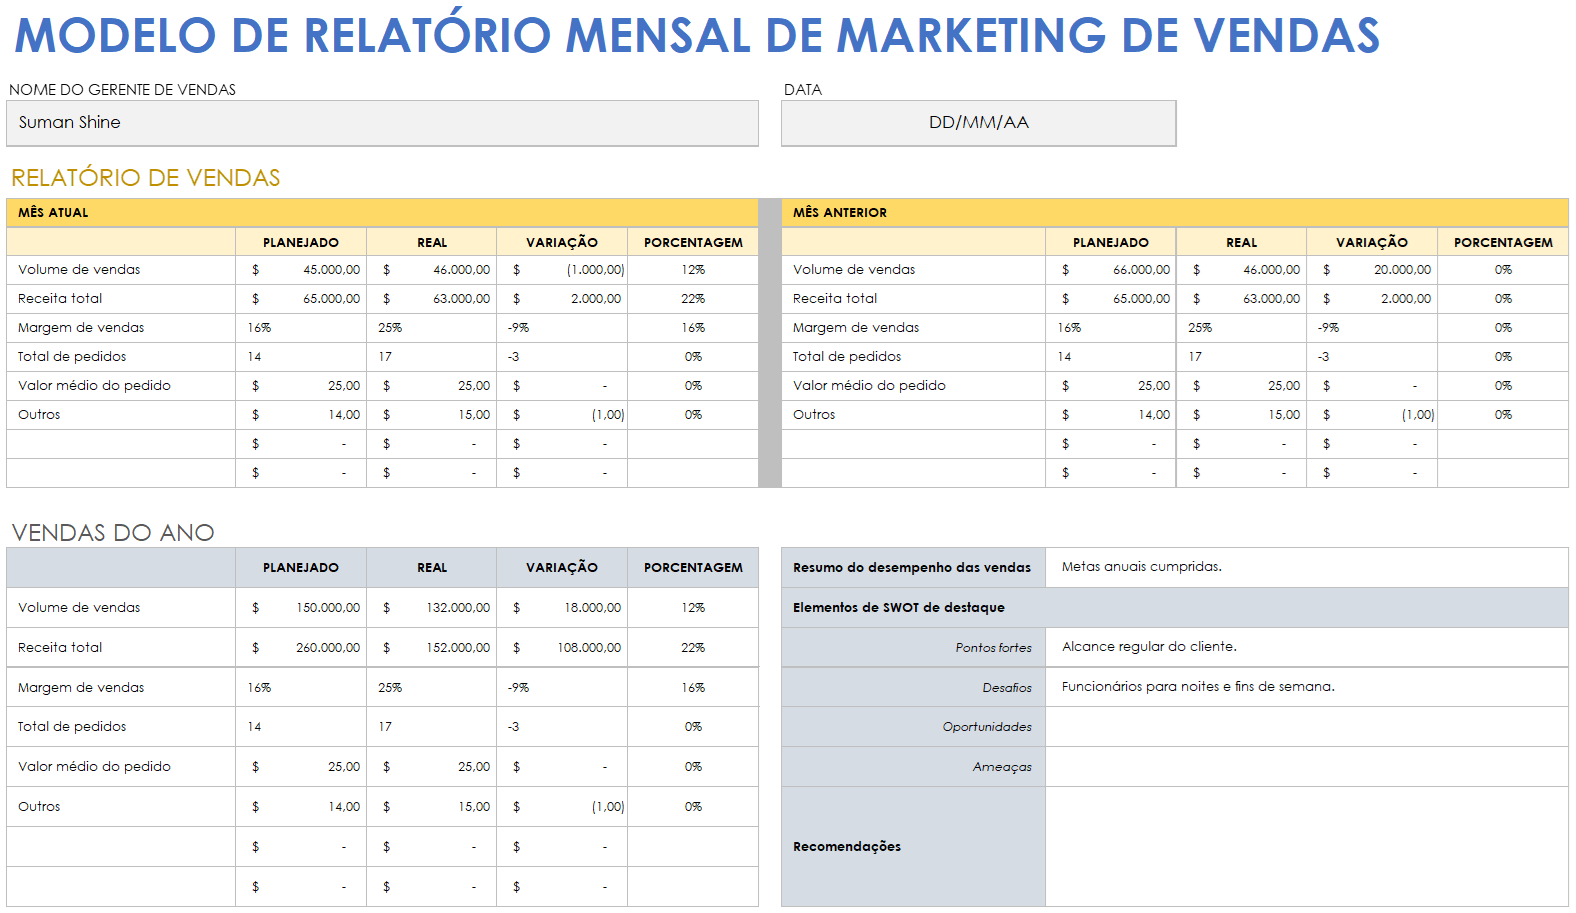The width and height of the screenshot is (1576, 913).
Task: Click the empty cell beside 'Oportunidades'
Action: (x=1307, y=727)
